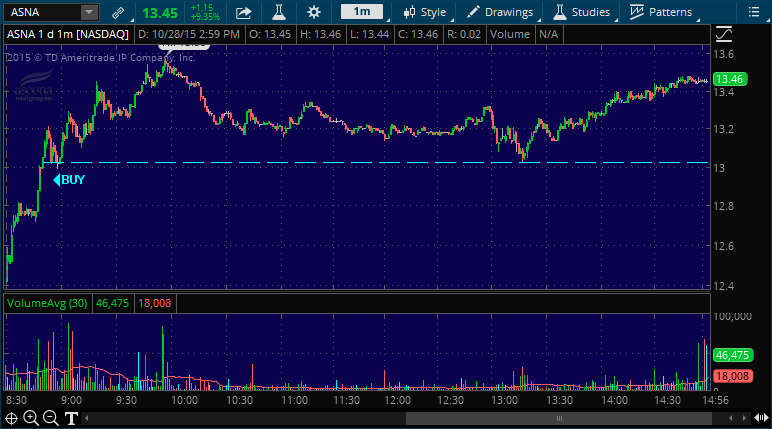
Task: Click the zoom out magnifier icon
Action: click(x=51, y=418)
